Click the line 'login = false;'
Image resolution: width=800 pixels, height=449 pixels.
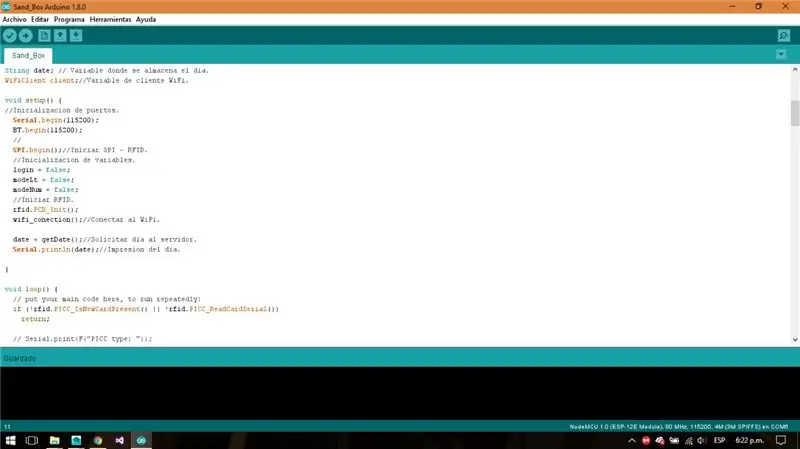[x=41, y=170]
